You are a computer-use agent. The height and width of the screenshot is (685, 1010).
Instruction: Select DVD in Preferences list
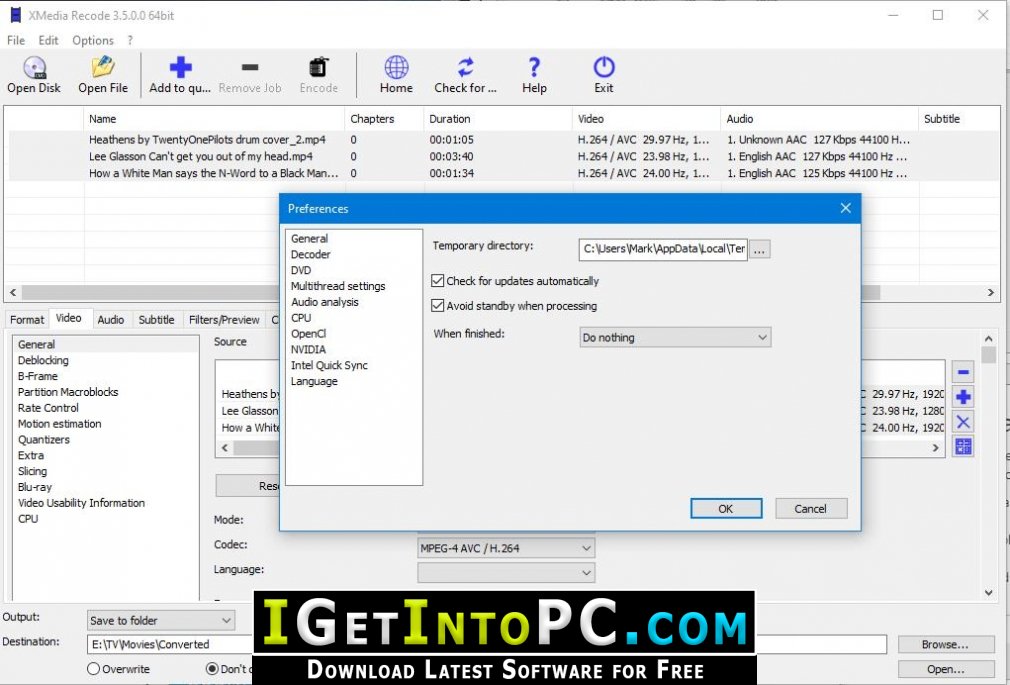(x=301, y=270)
